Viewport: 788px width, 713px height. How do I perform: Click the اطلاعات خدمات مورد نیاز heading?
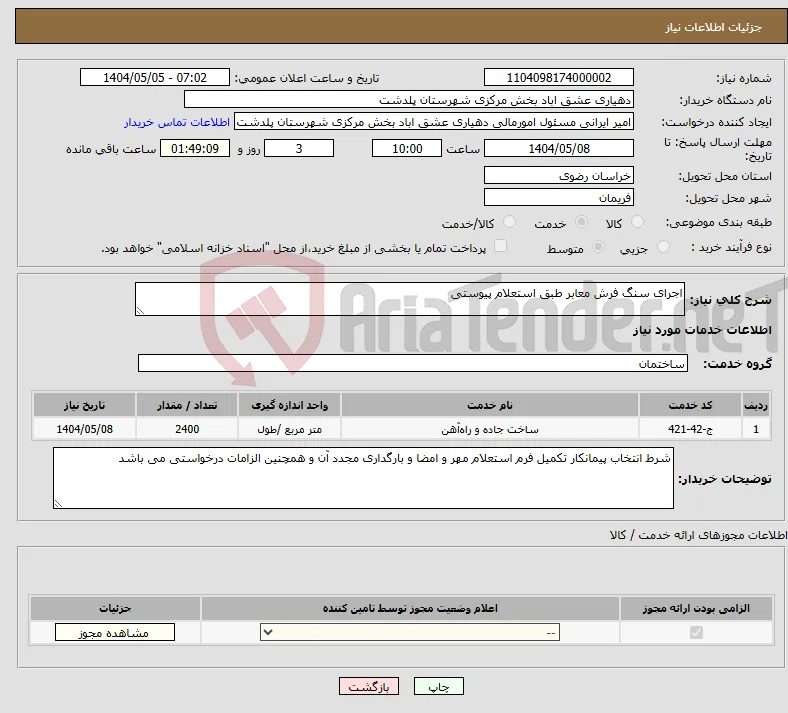(702, 330)
